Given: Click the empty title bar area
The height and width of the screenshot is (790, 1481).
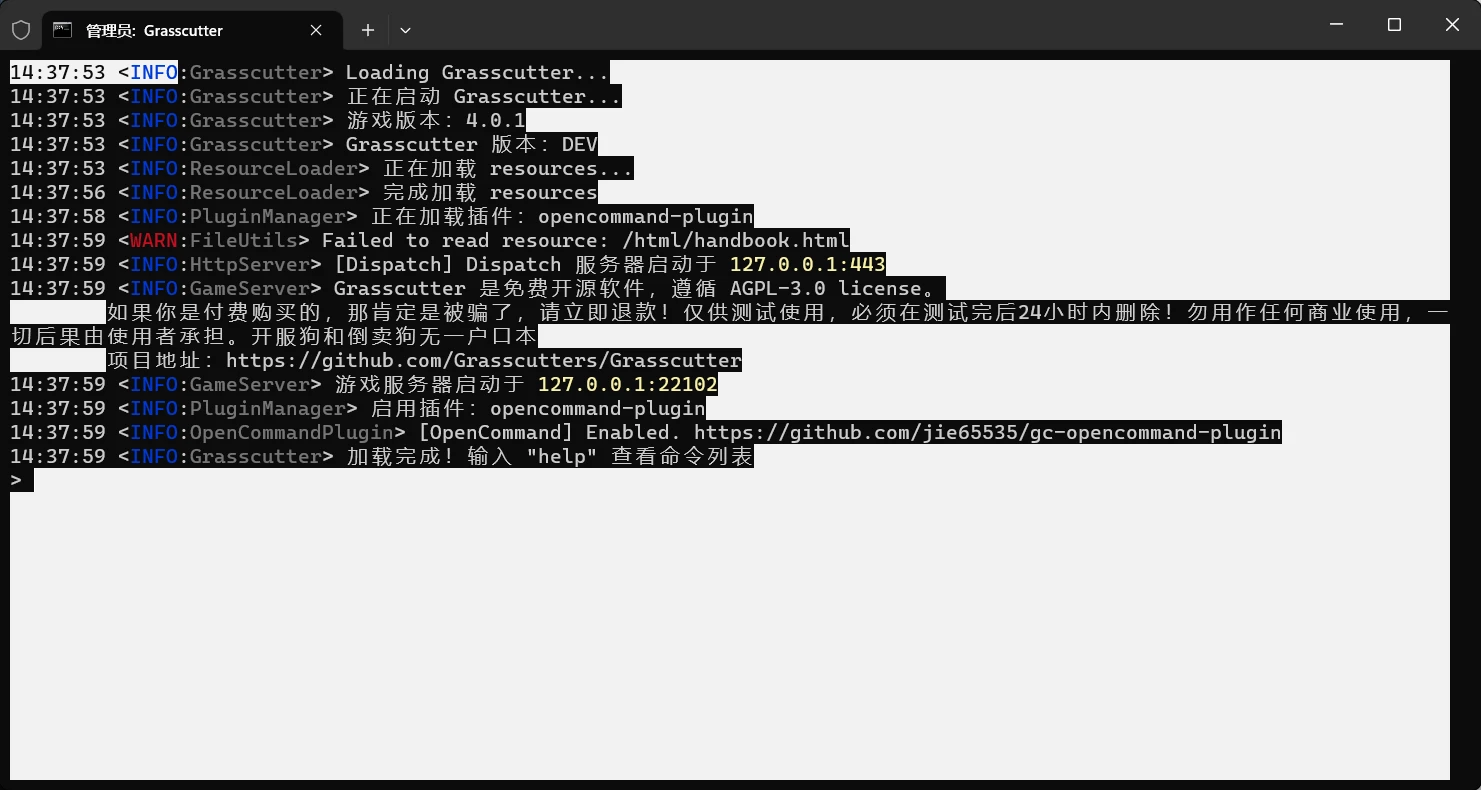Looking at the screenshot, I should [x=850, y=25].
